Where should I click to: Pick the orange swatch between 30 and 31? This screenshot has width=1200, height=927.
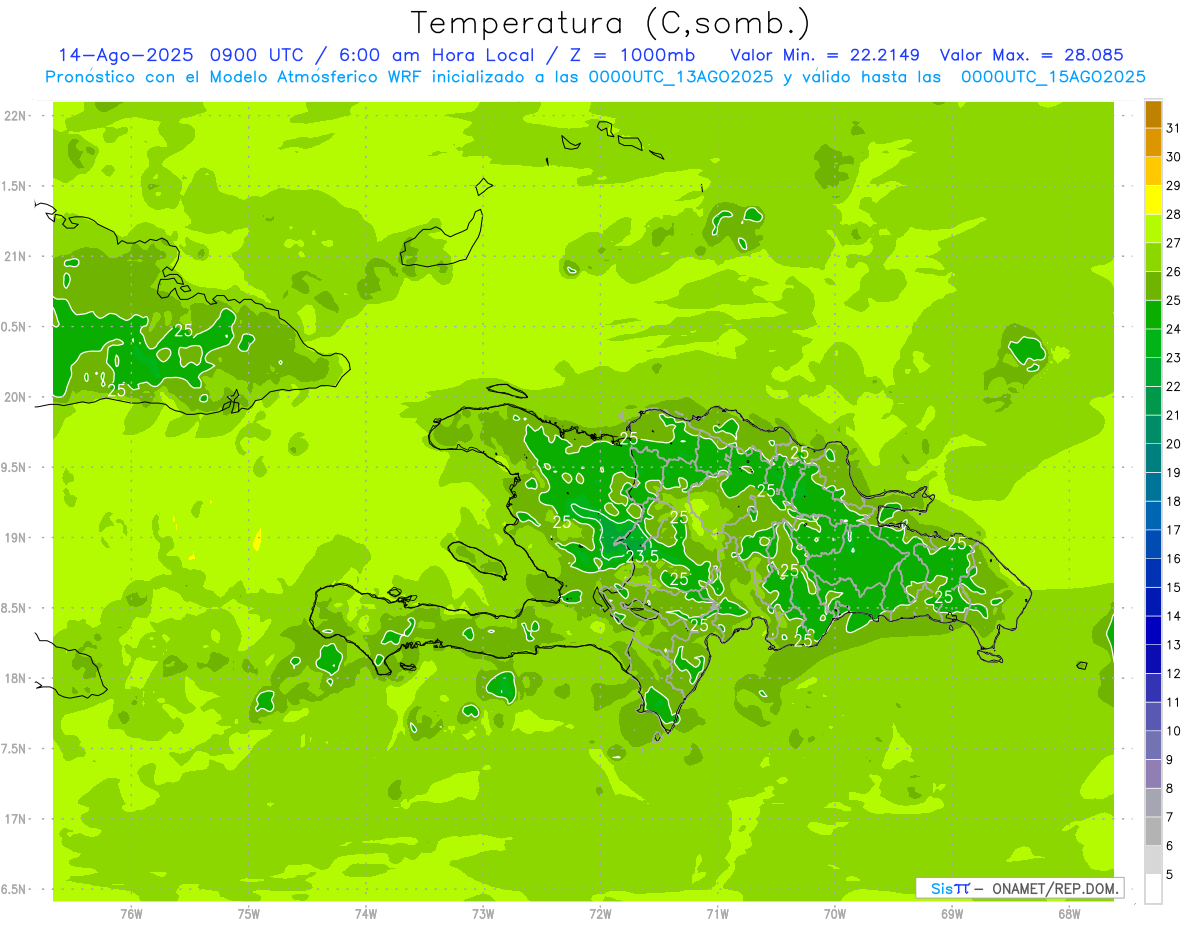click(1153, 143)
